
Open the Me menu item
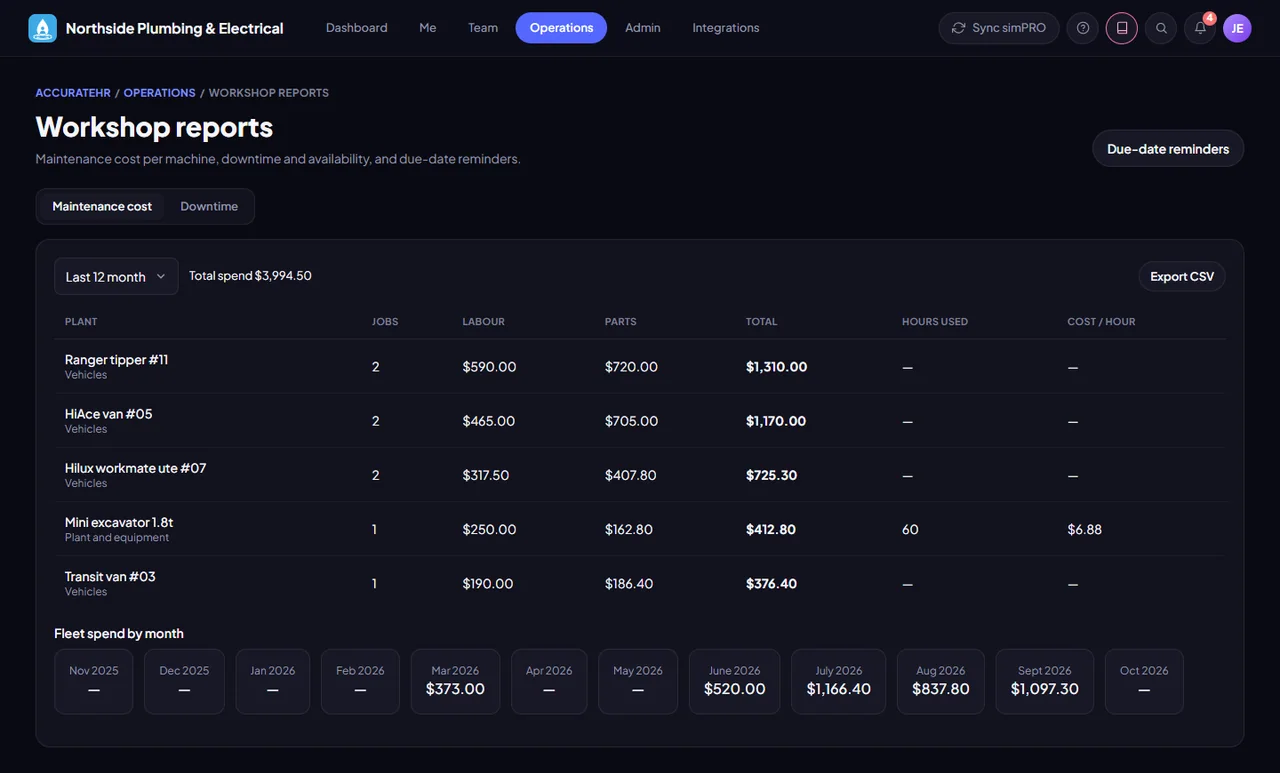click(x=428, y=28)
